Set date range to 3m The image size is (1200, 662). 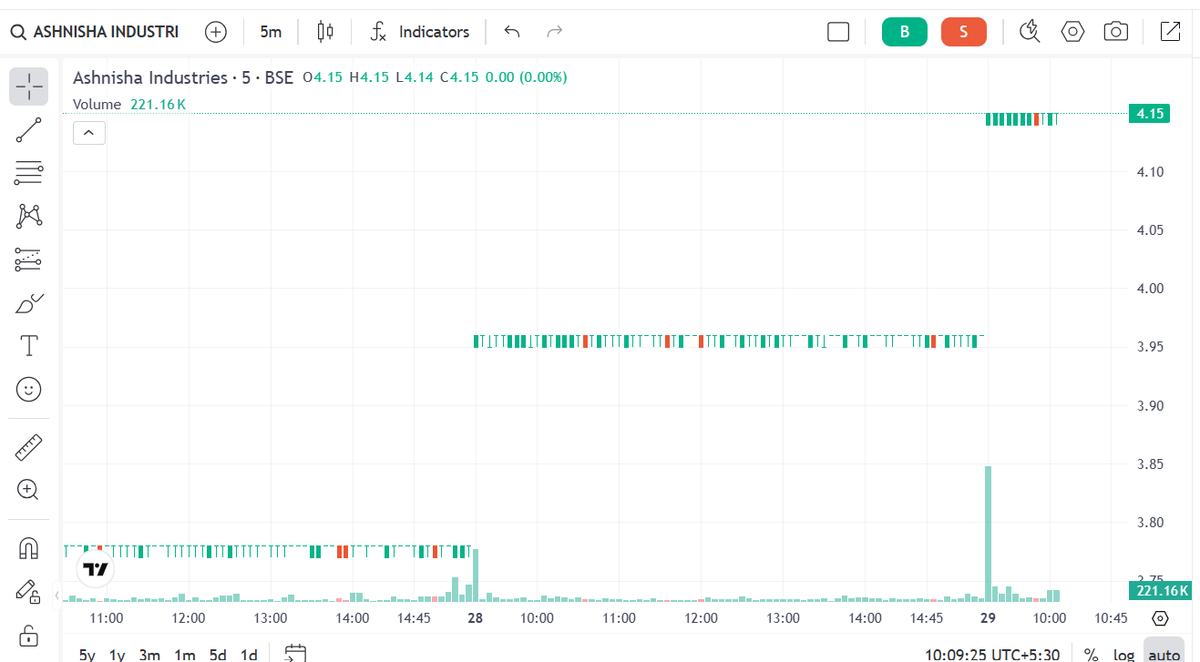[x=150, y=655]
